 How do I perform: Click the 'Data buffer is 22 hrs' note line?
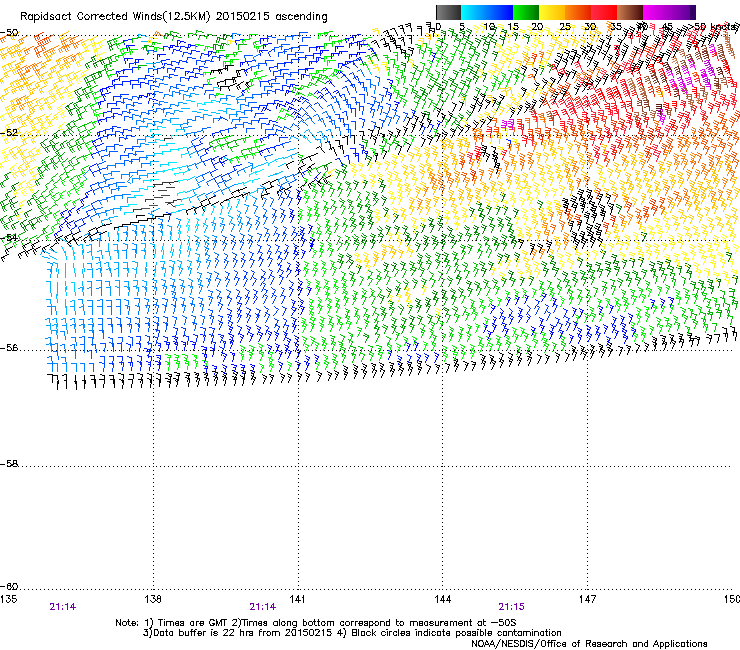point(352,633)
